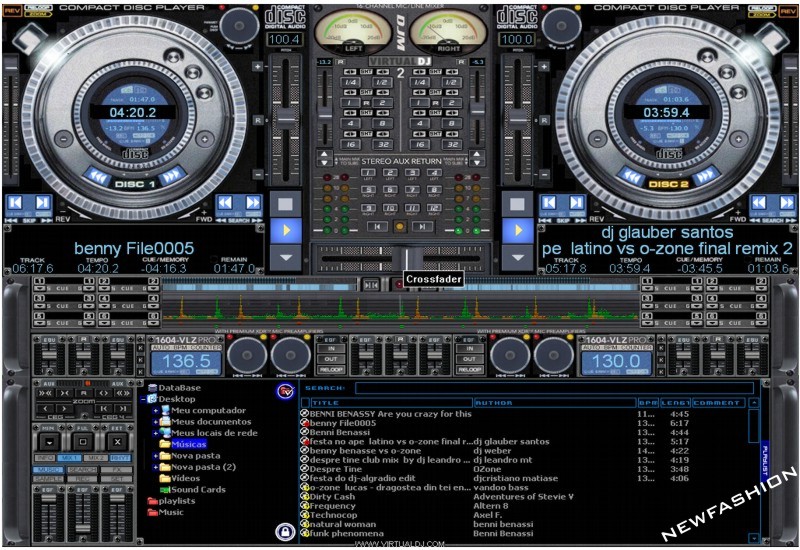This screenshot has width=800, height=550.
Task: Toggle right deck 16 loop length button
Action: [x=419, y=144]
